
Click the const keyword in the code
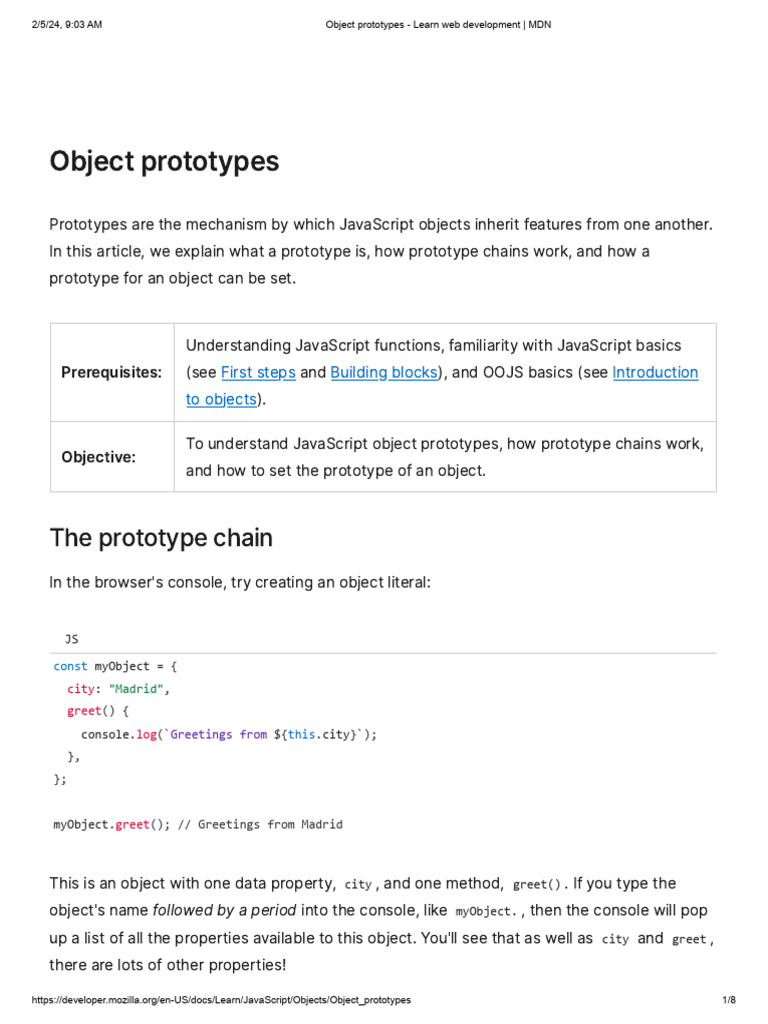click(x=70, y=666)
